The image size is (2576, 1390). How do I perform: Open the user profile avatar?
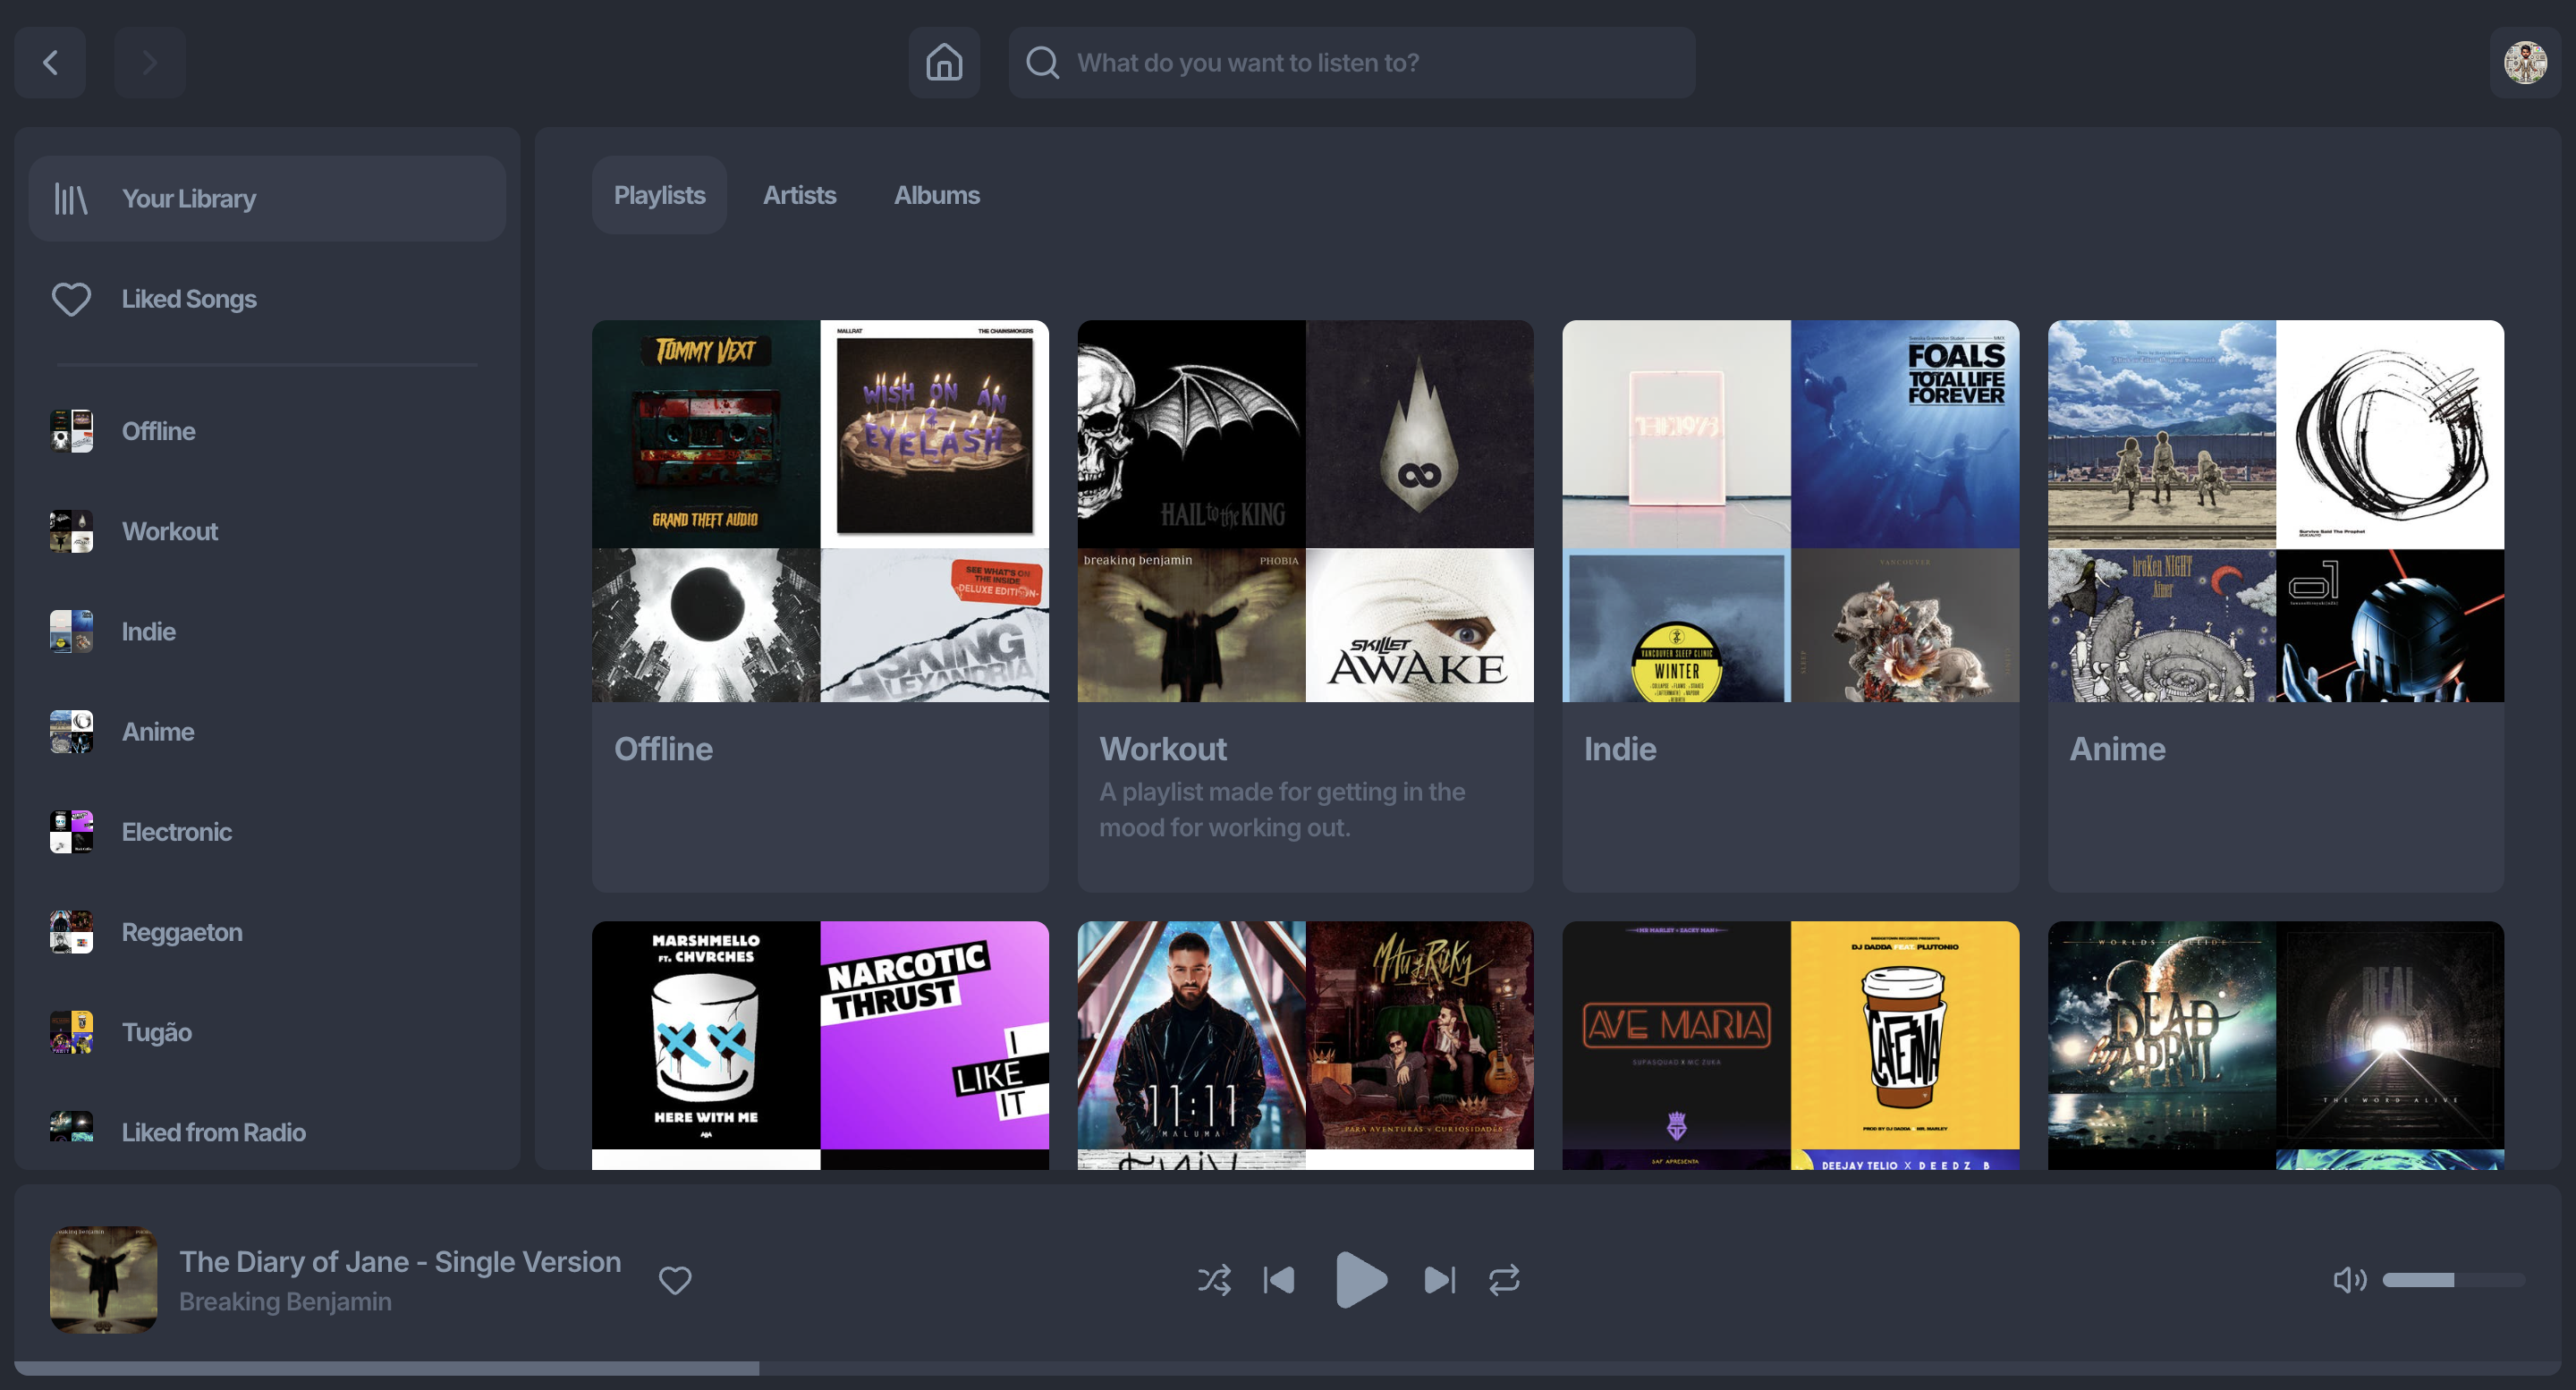pos(2524,63)
